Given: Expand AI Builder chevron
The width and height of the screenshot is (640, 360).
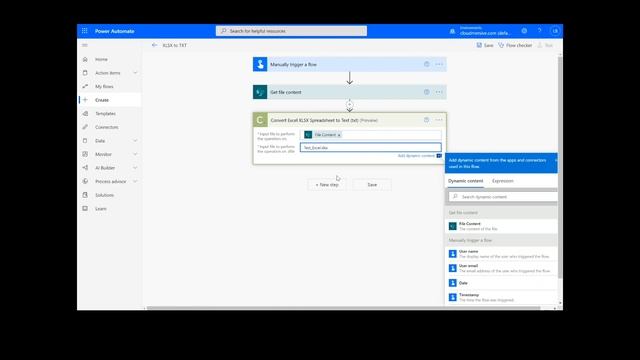Looking at the screenshot, I should point(135,168).
